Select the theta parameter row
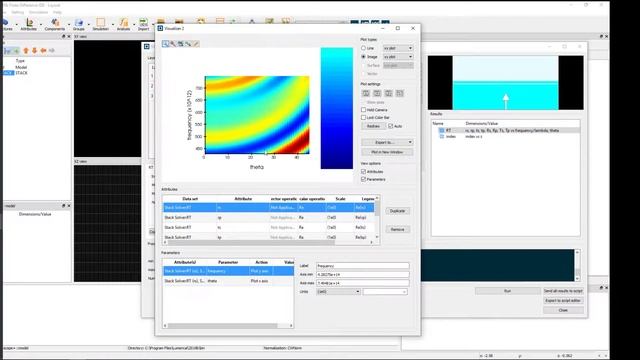 [228, 281]
